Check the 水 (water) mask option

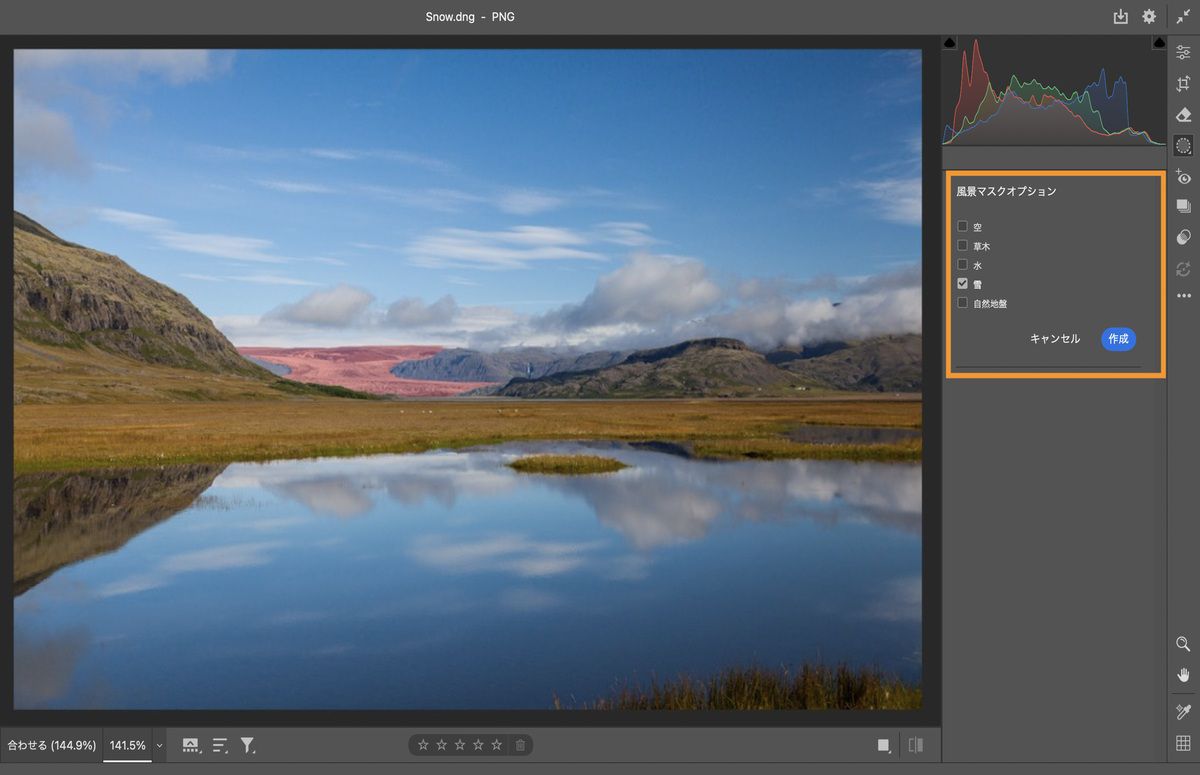click(x=963, y=265)
